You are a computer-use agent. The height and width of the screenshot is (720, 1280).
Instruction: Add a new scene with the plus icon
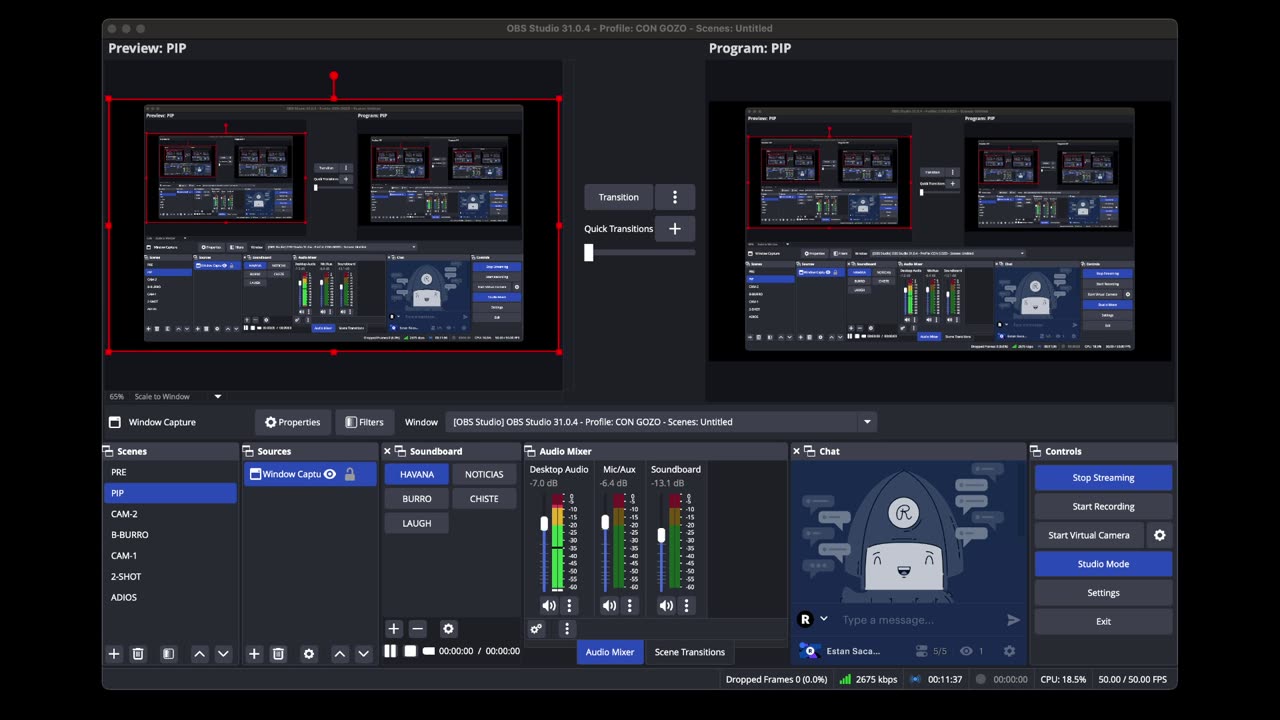(114, 654)
